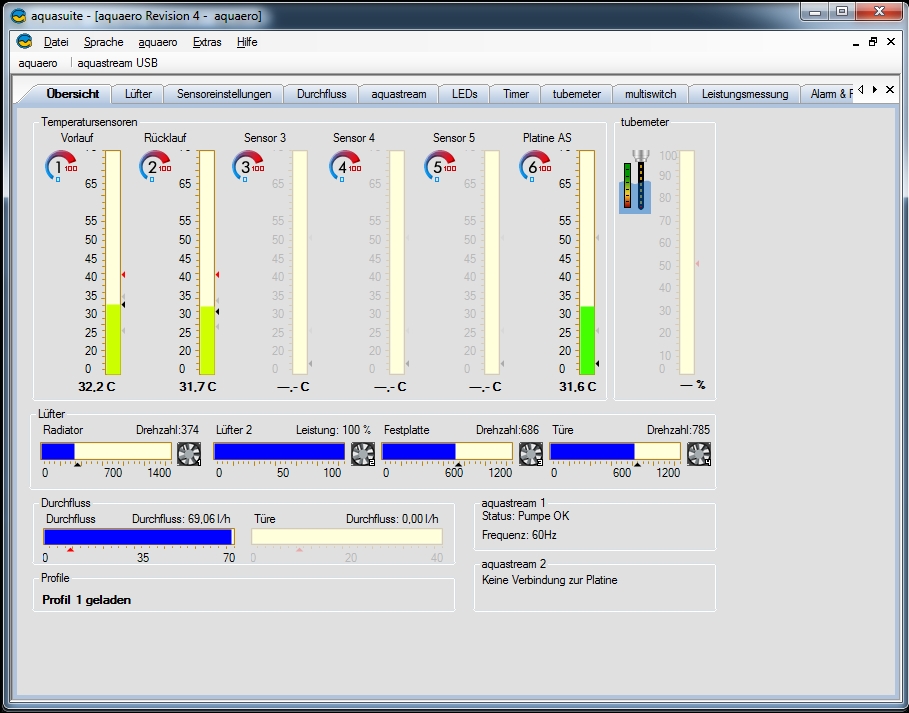This screenshot has height=713, width=909.
Task: Open the Datei menu
Action: tap(56, 42)
